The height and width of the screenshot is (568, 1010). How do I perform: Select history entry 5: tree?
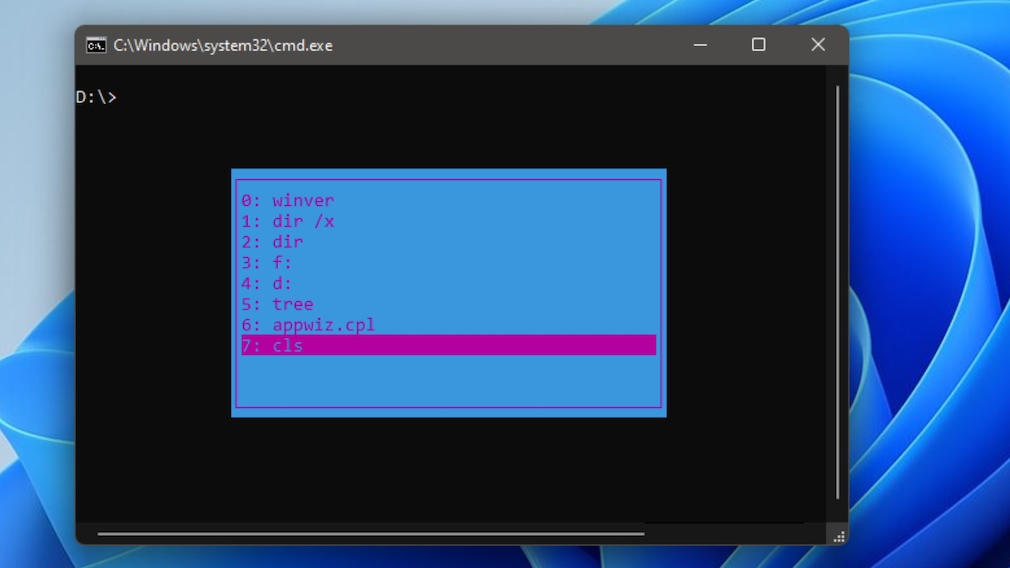448,303
